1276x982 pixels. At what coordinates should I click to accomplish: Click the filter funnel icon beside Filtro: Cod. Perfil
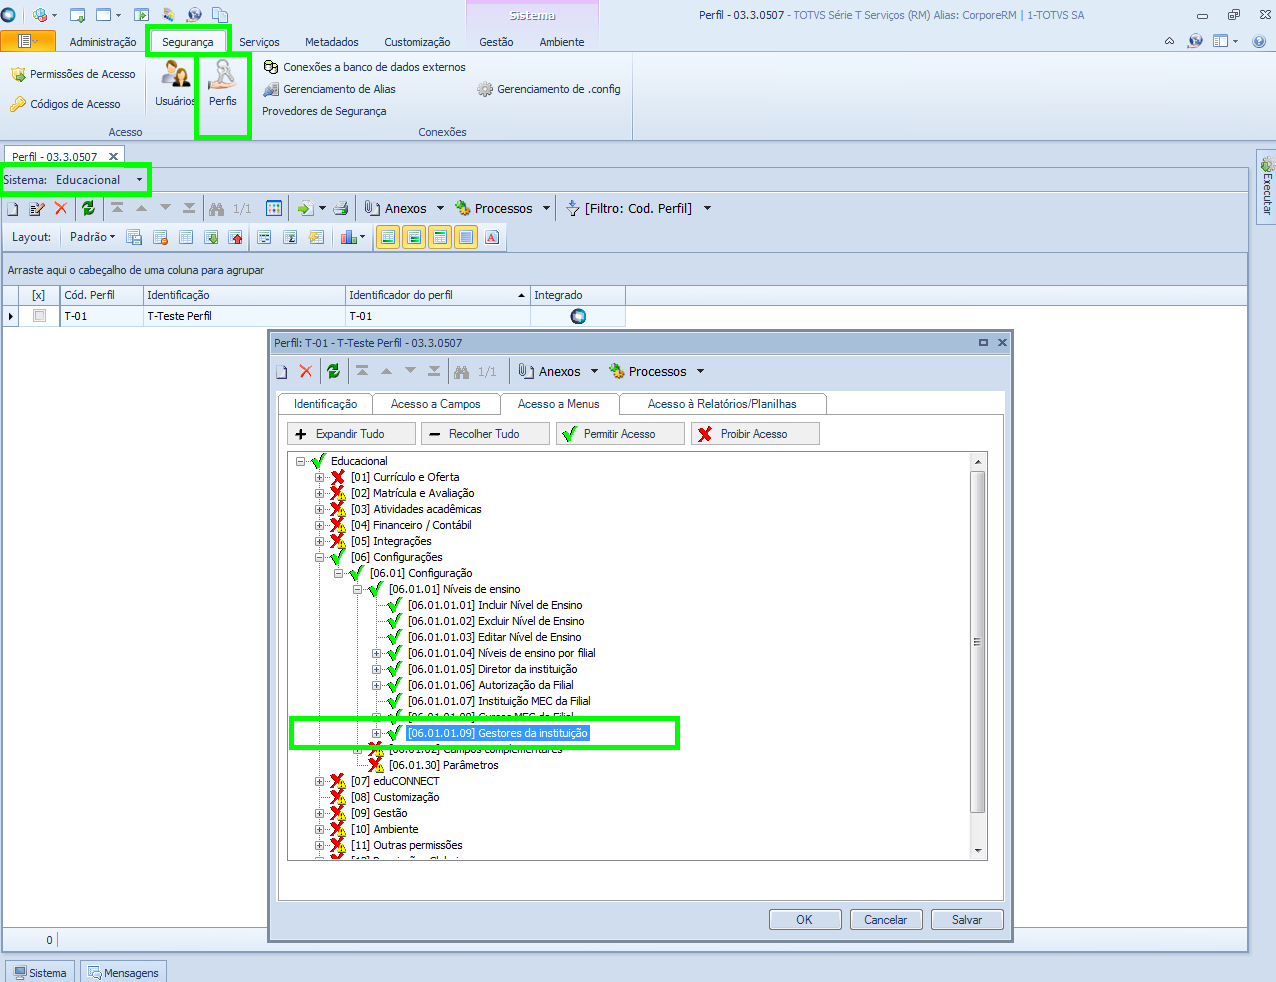(x=573, y=208)
